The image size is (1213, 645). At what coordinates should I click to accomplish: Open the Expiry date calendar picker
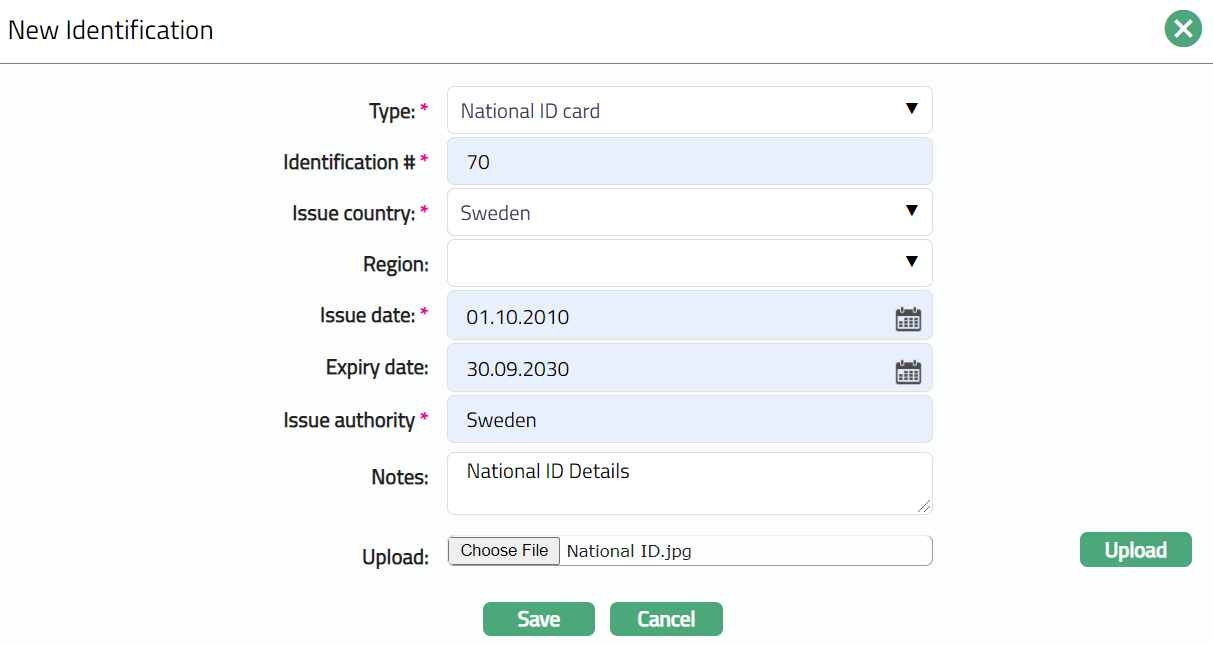coord(907,371)
